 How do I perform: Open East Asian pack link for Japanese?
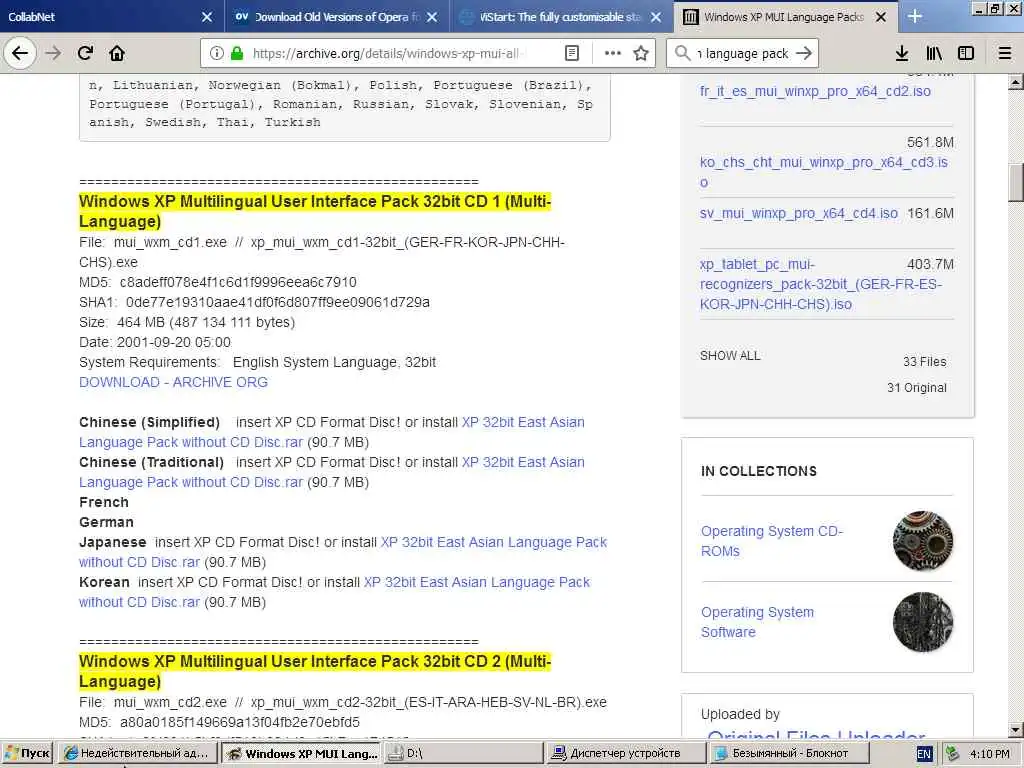tap(343, 552)
